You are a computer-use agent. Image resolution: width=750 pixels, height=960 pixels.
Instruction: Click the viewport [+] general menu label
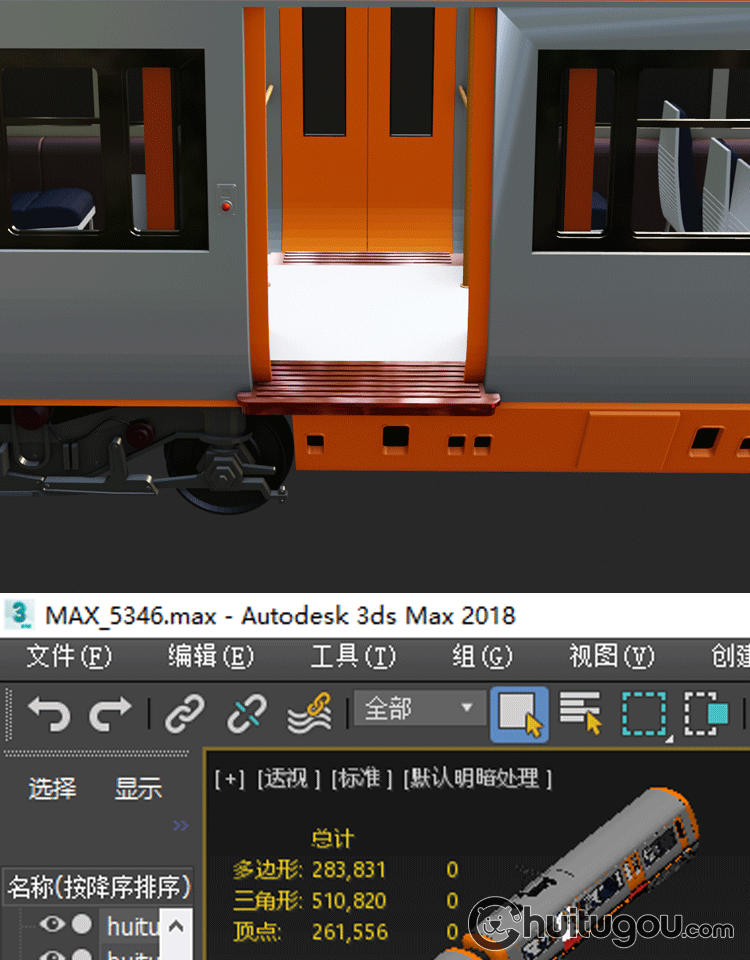[x=230, y=779]
